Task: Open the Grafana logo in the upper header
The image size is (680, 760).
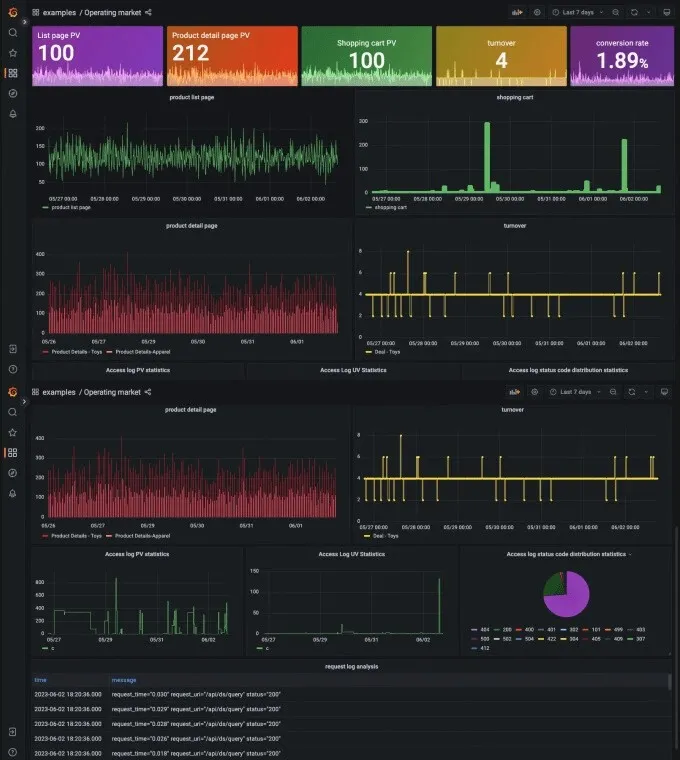Action: pyautogui.click(x=13, y=12)
